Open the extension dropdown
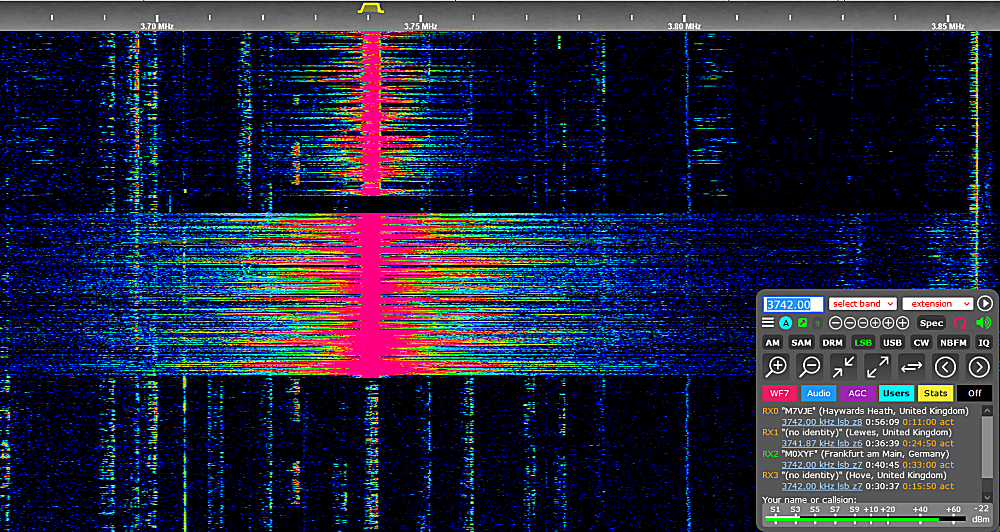The image size is (1000, 532). pyautogui.click(x=937, y=303)
